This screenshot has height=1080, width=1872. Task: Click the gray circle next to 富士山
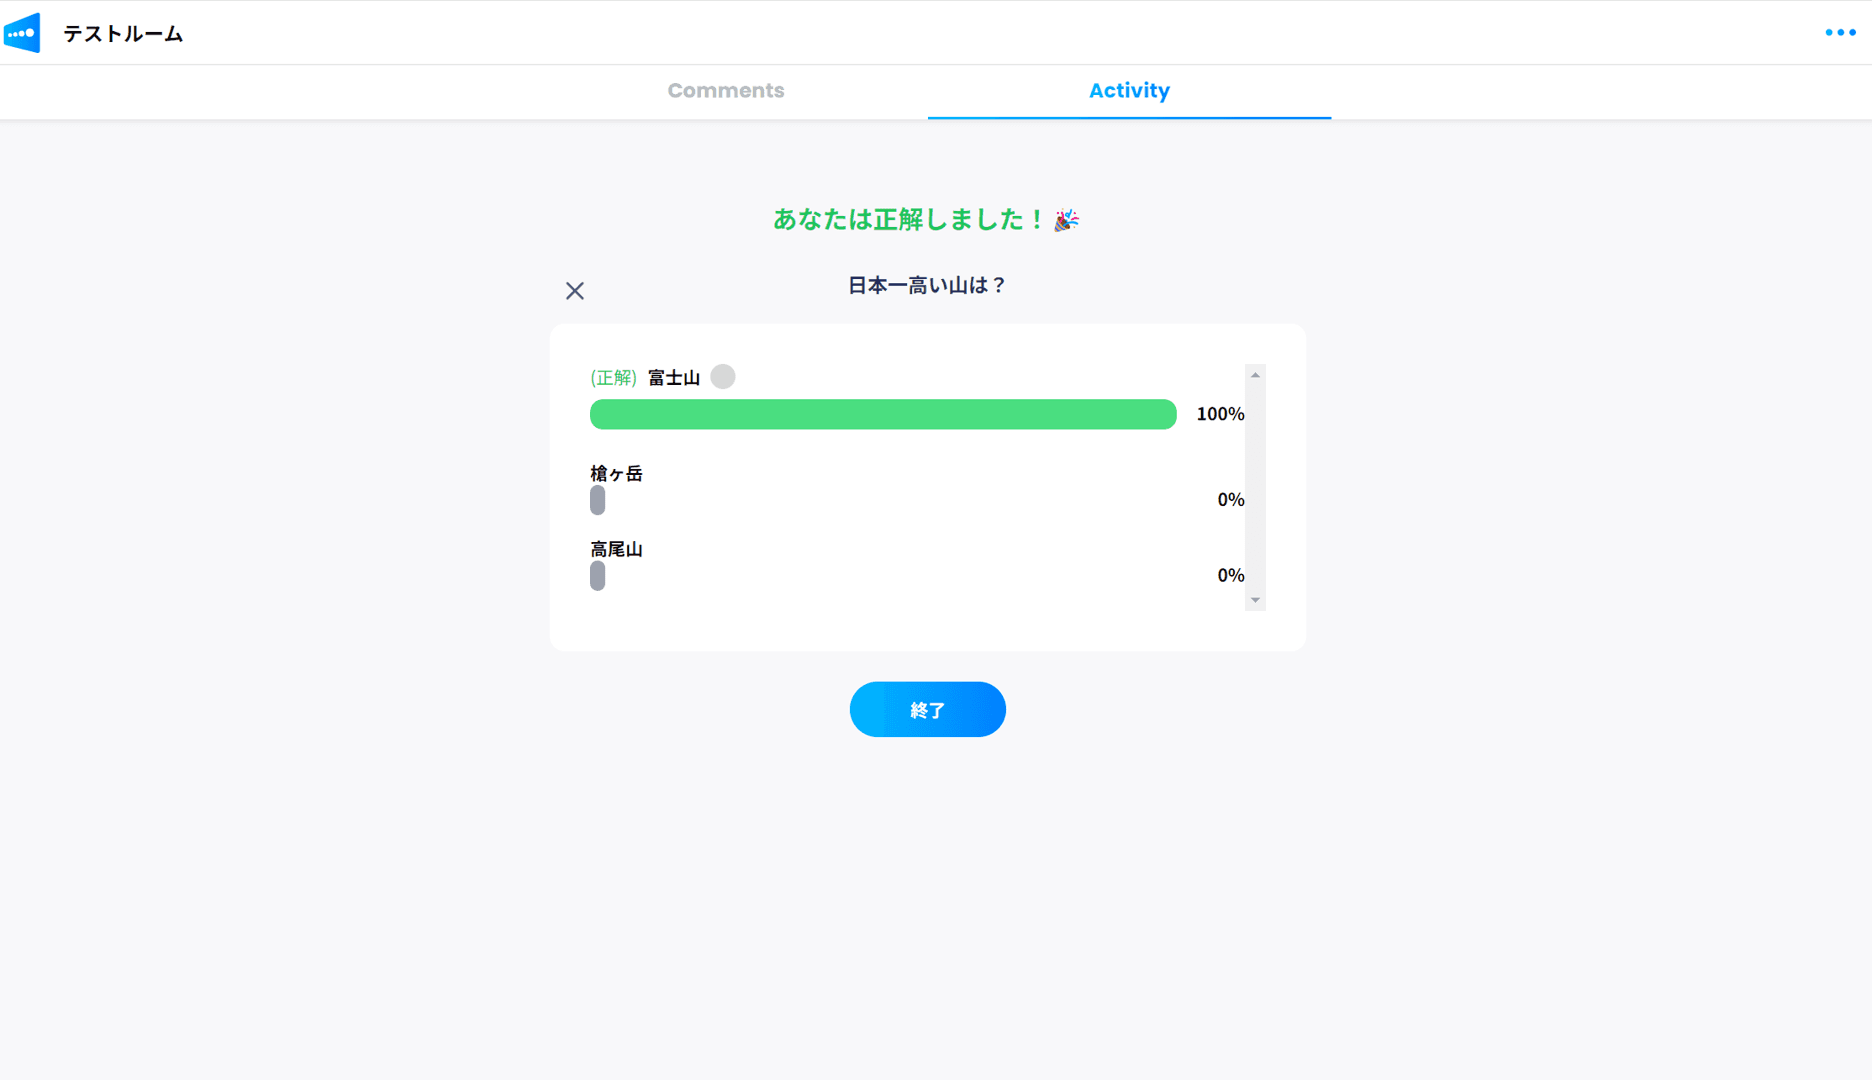point(722,377)
